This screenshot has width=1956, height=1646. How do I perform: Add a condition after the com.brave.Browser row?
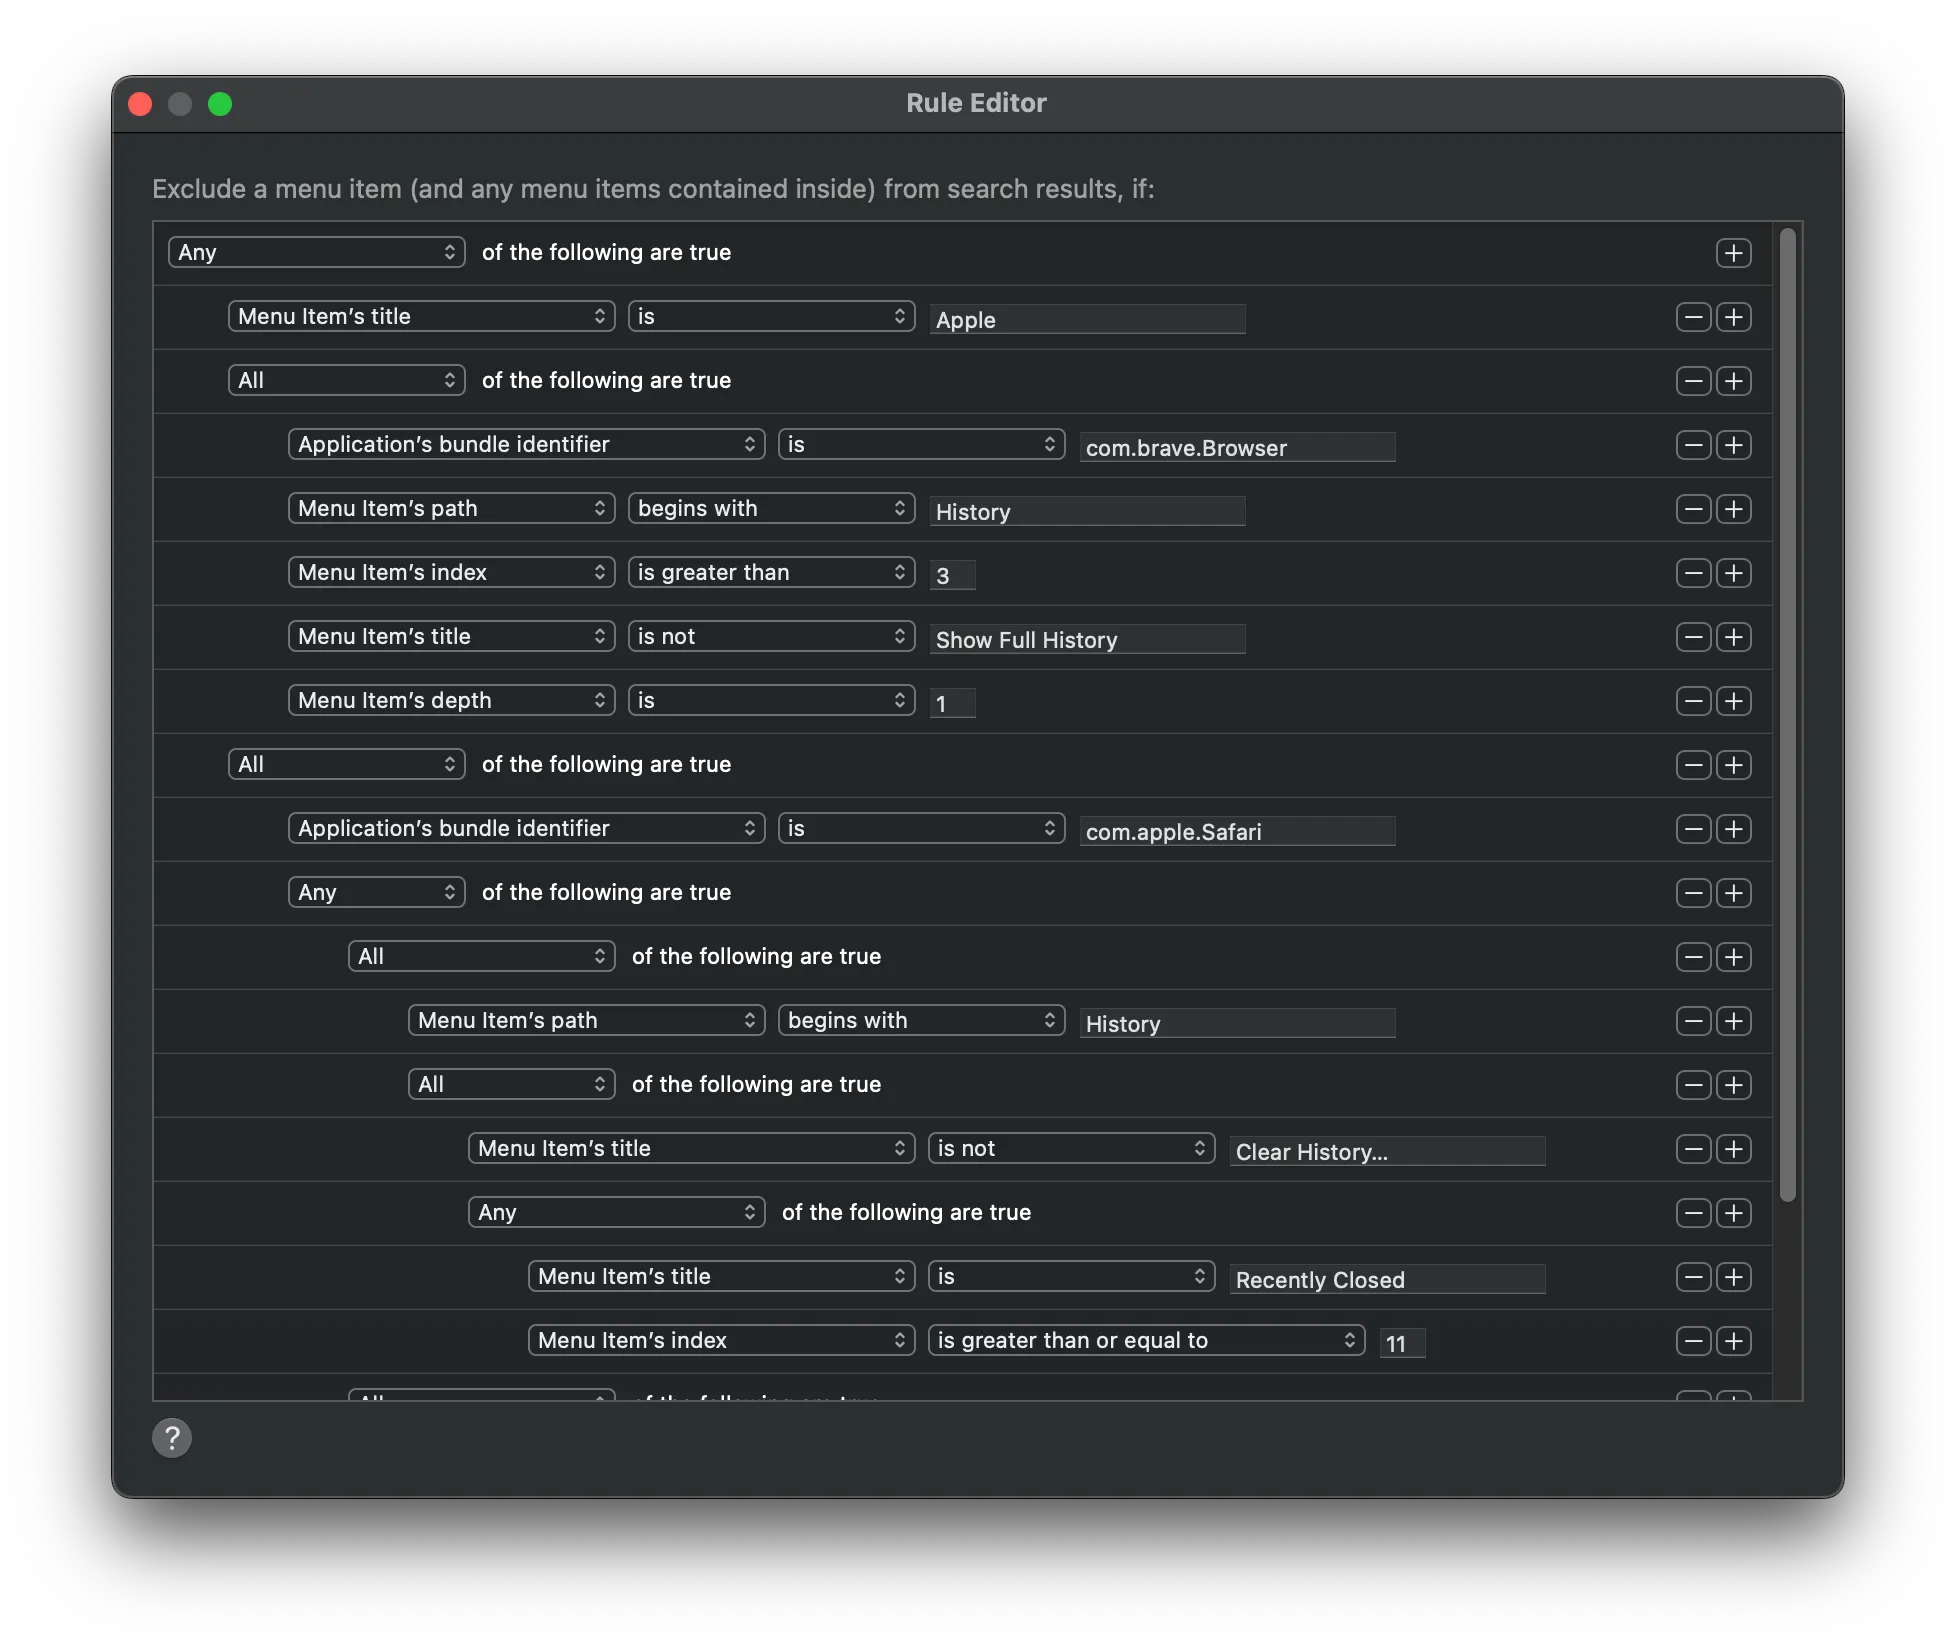(x=1735, y=445)
